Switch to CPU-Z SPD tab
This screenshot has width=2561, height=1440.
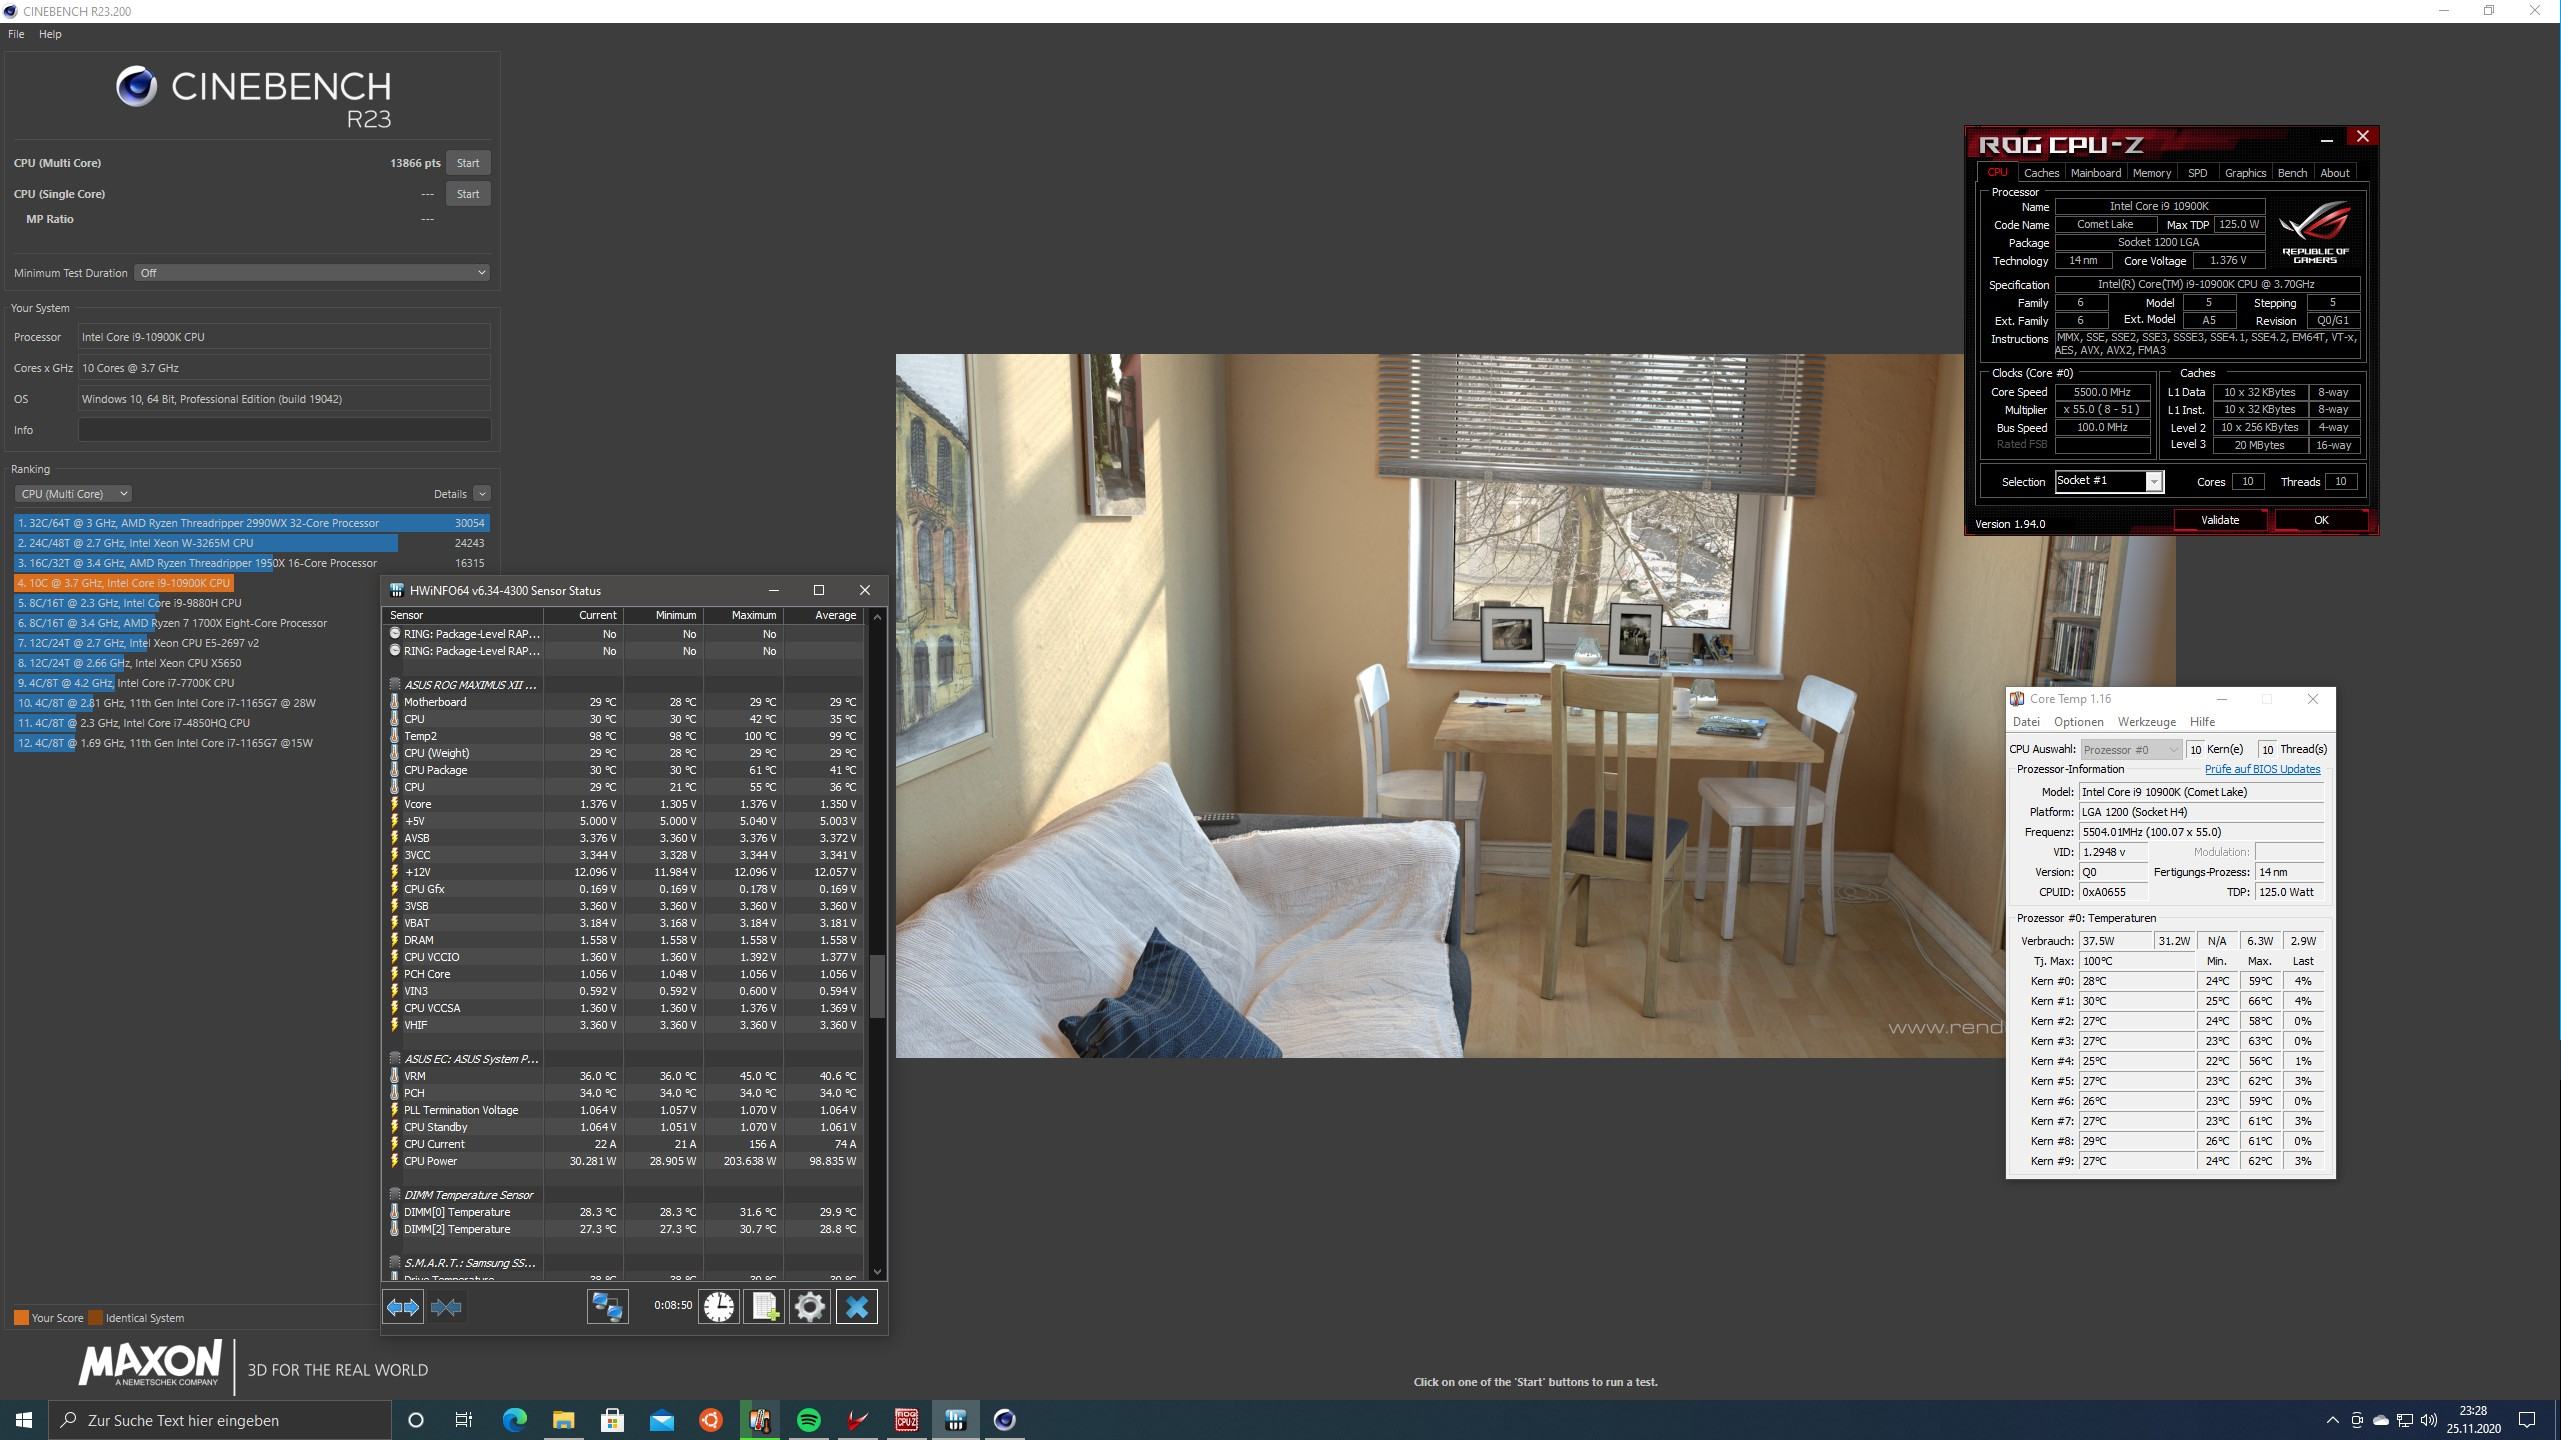2197,173
